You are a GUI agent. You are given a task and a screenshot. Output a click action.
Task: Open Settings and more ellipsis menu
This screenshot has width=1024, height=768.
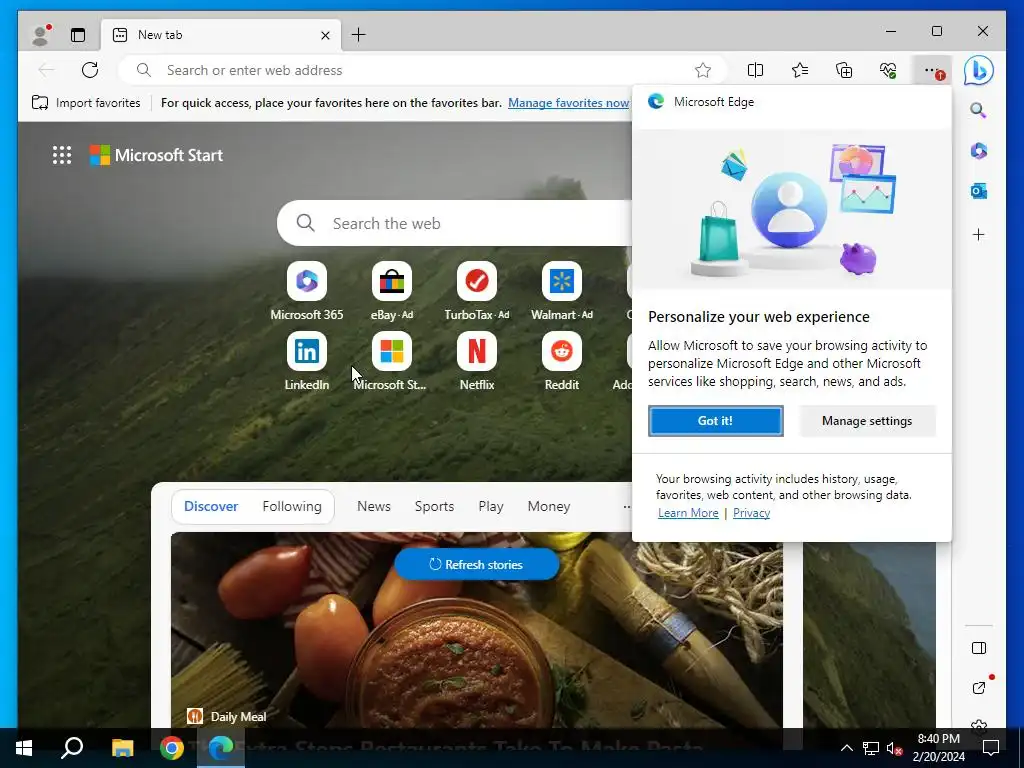934,71
